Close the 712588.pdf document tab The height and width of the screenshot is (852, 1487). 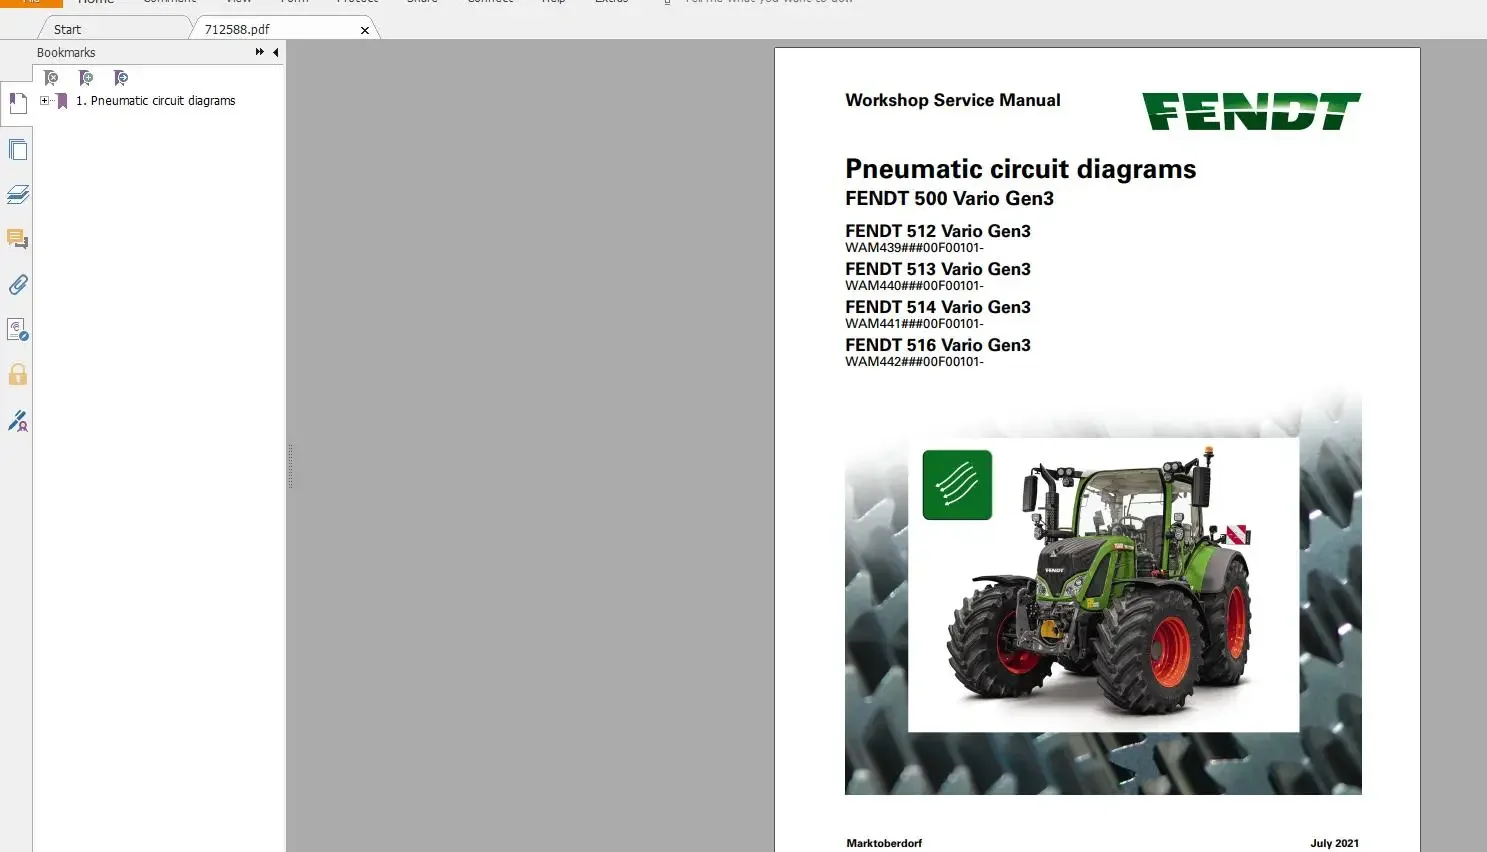pyautogui.click(x=365, y=30)
